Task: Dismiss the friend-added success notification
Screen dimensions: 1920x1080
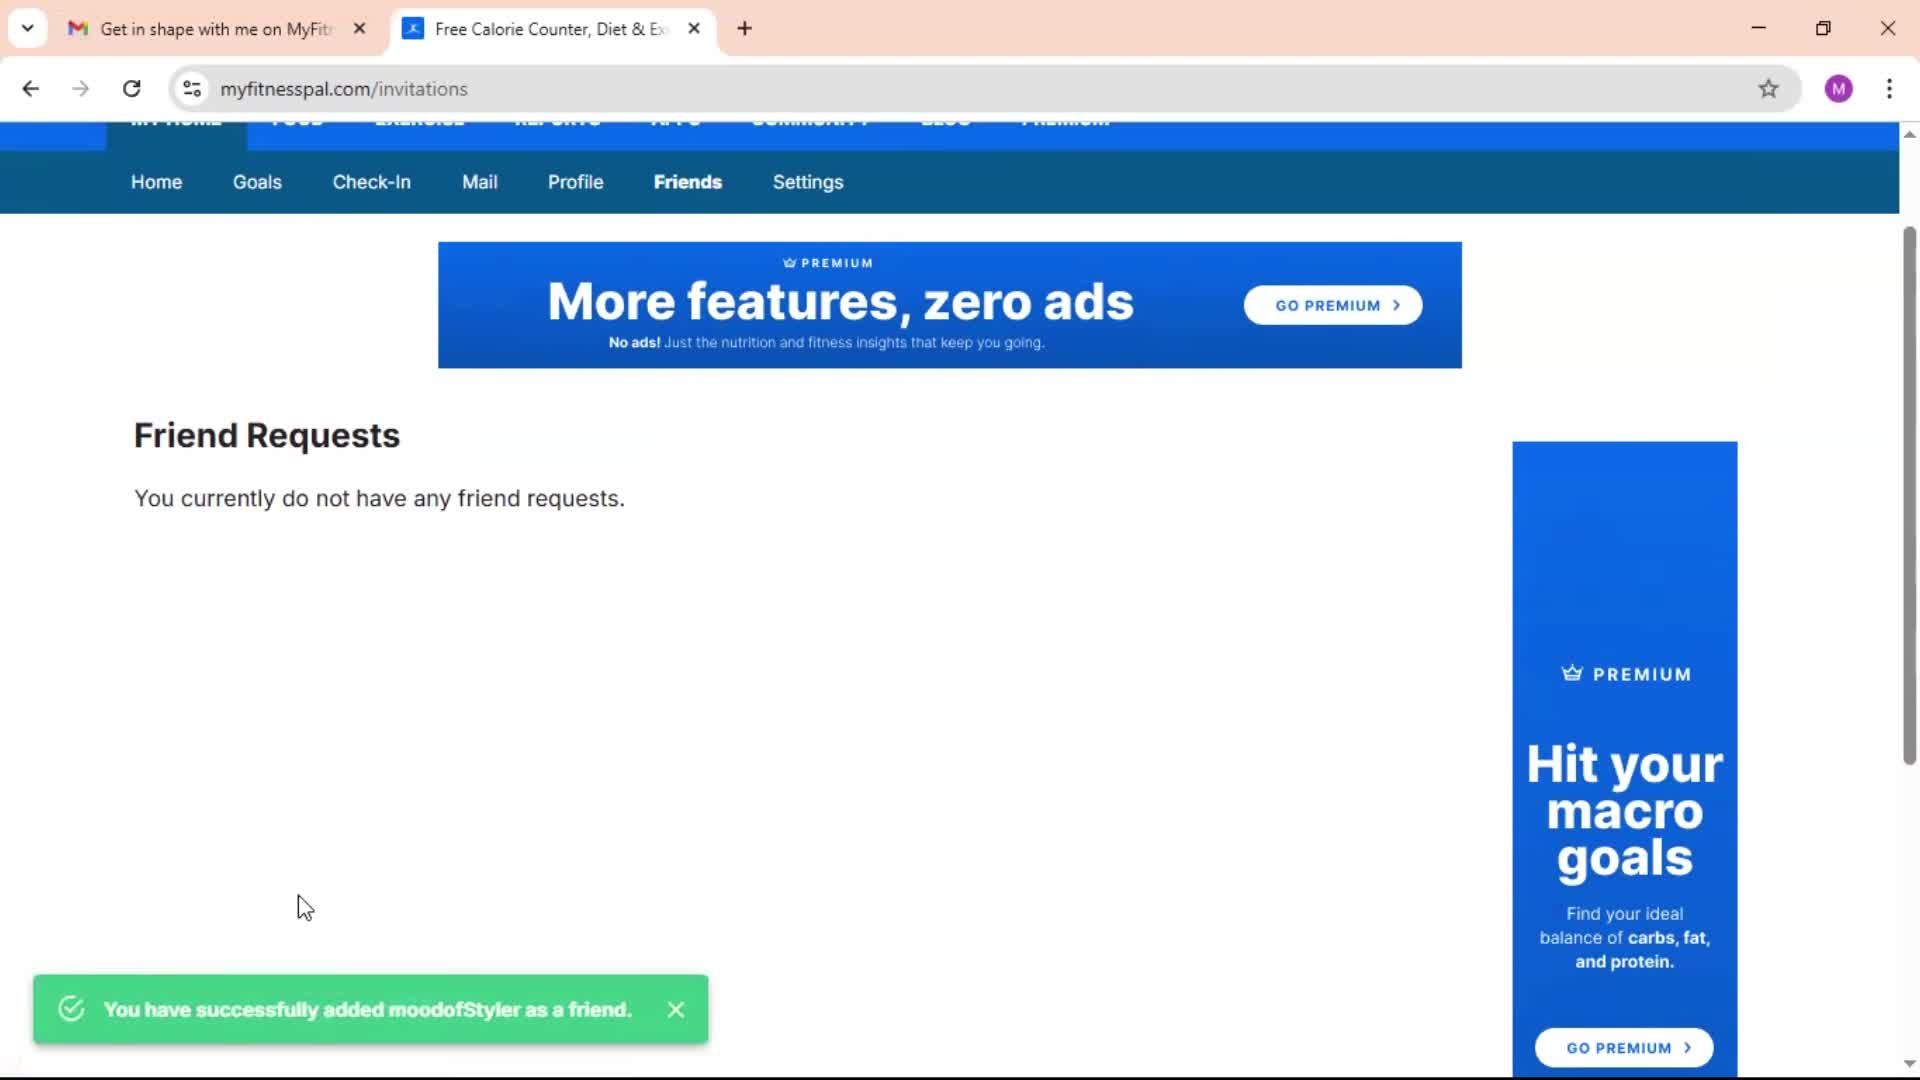Action: pos(676,1010)
